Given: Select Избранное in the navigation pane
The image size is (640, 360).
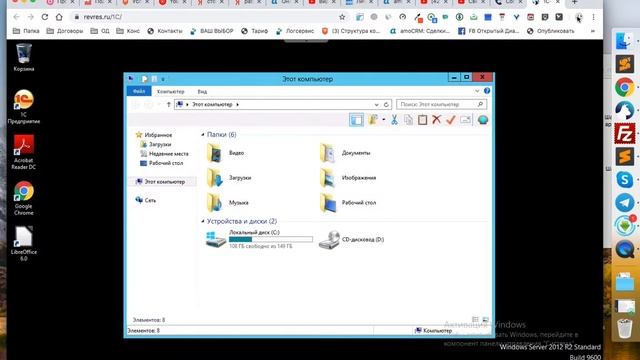Looking at the screenshot, I should coord(153,135).
